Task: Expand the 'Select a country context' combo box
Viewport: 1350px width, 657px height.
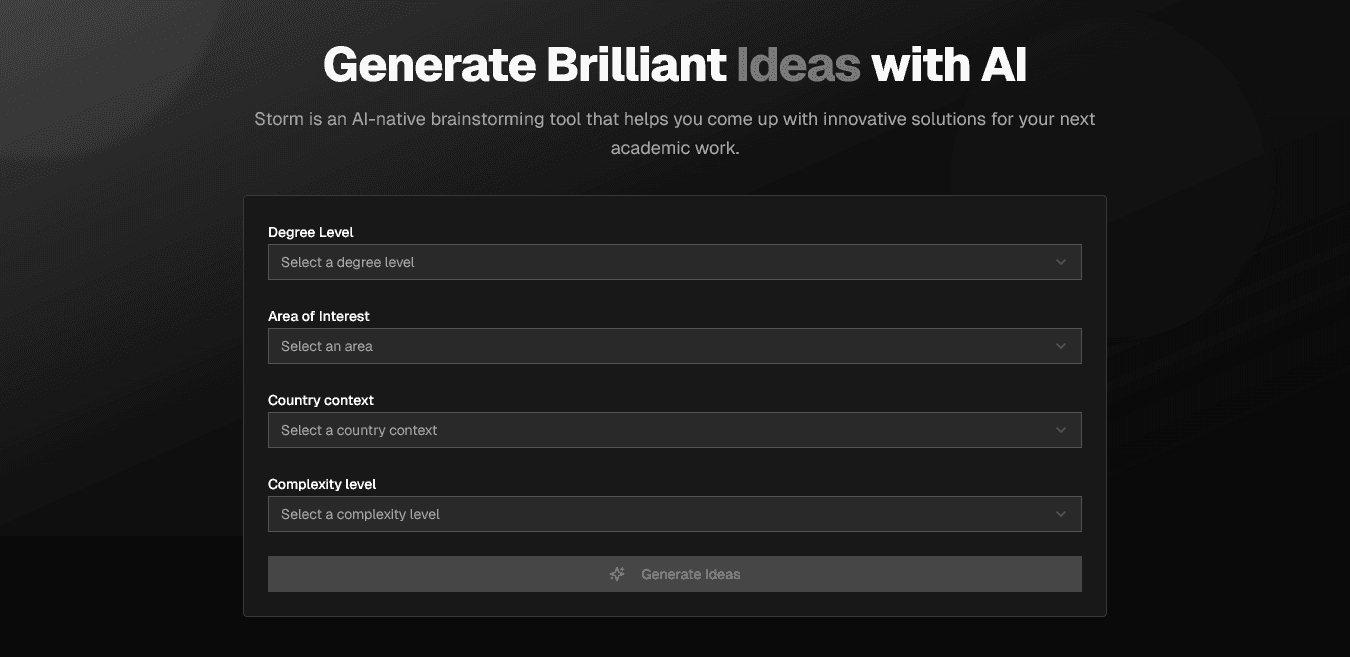Action: pos(674,430)
